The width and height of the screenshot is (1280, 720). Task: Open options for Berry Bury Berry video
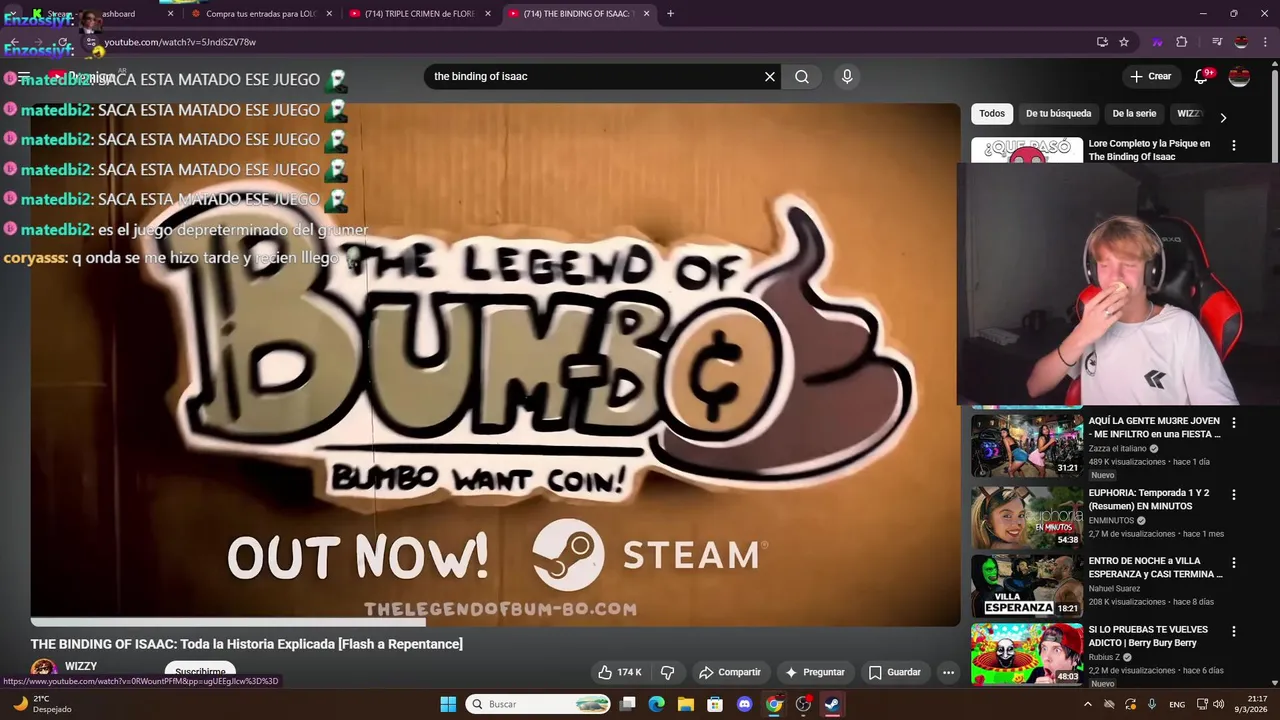[x=1233, y=632]
